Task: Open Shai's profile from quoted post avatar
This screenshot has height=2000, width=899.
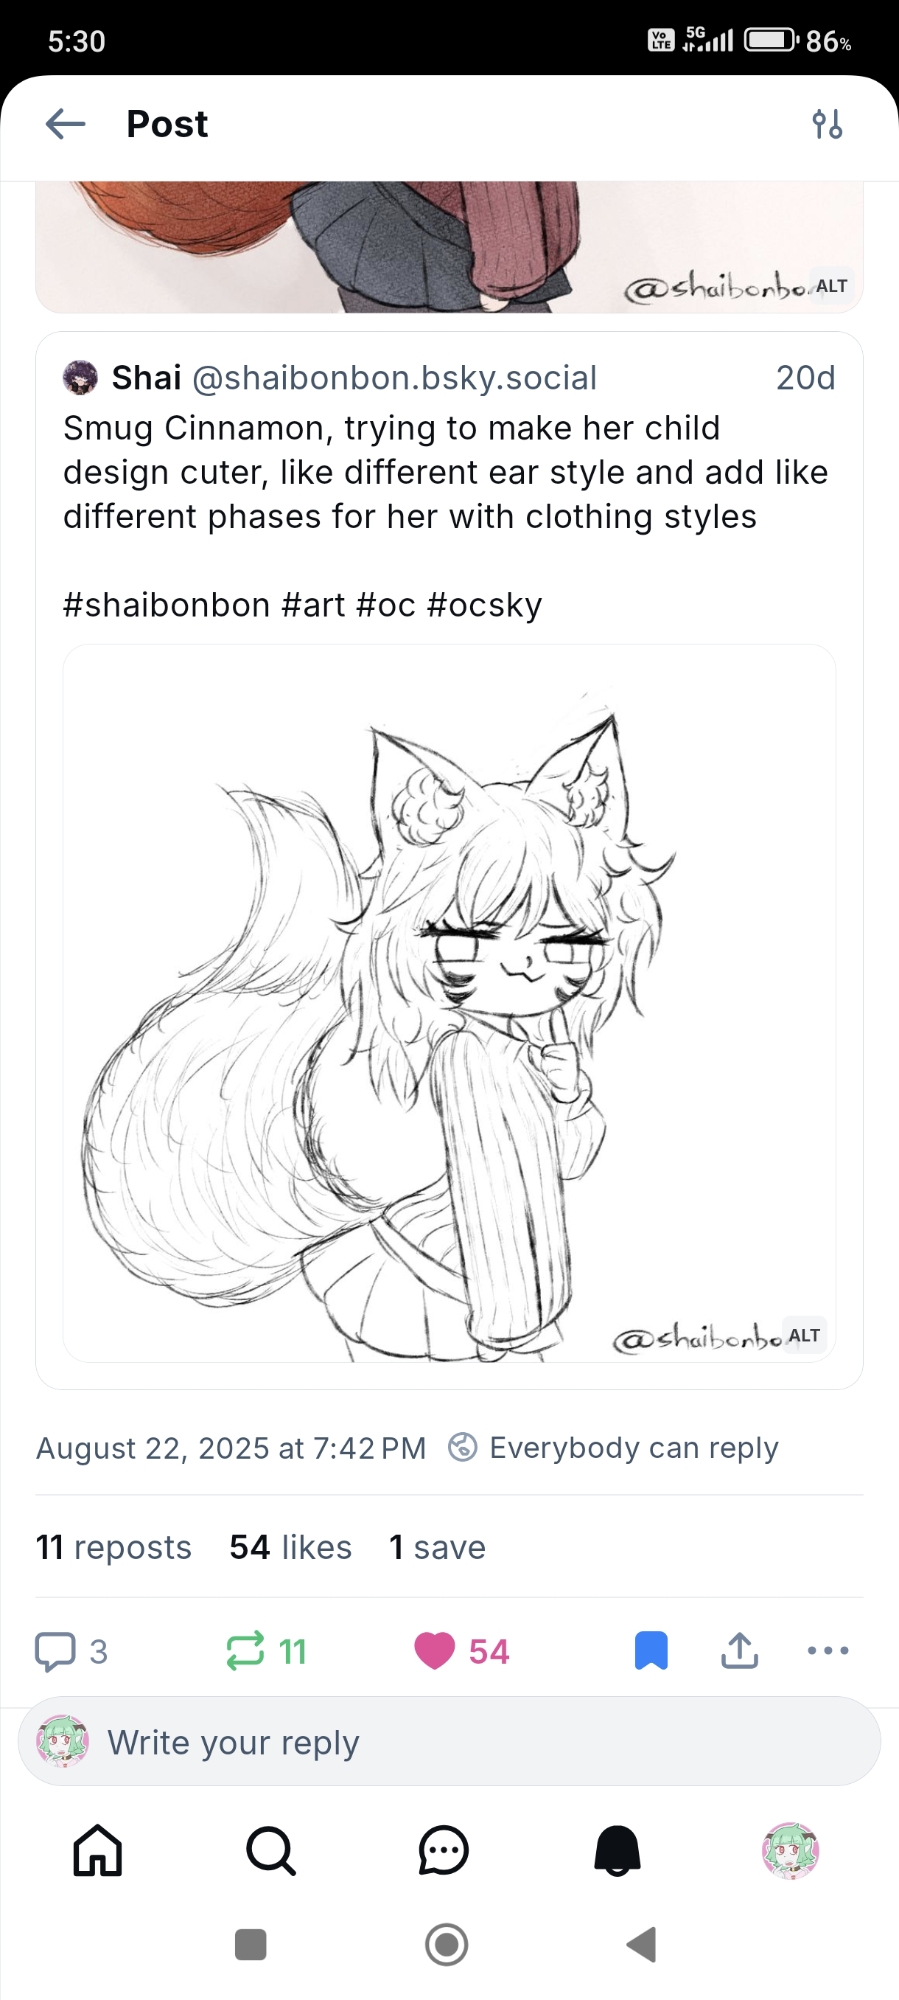Action: click(80, 378)
